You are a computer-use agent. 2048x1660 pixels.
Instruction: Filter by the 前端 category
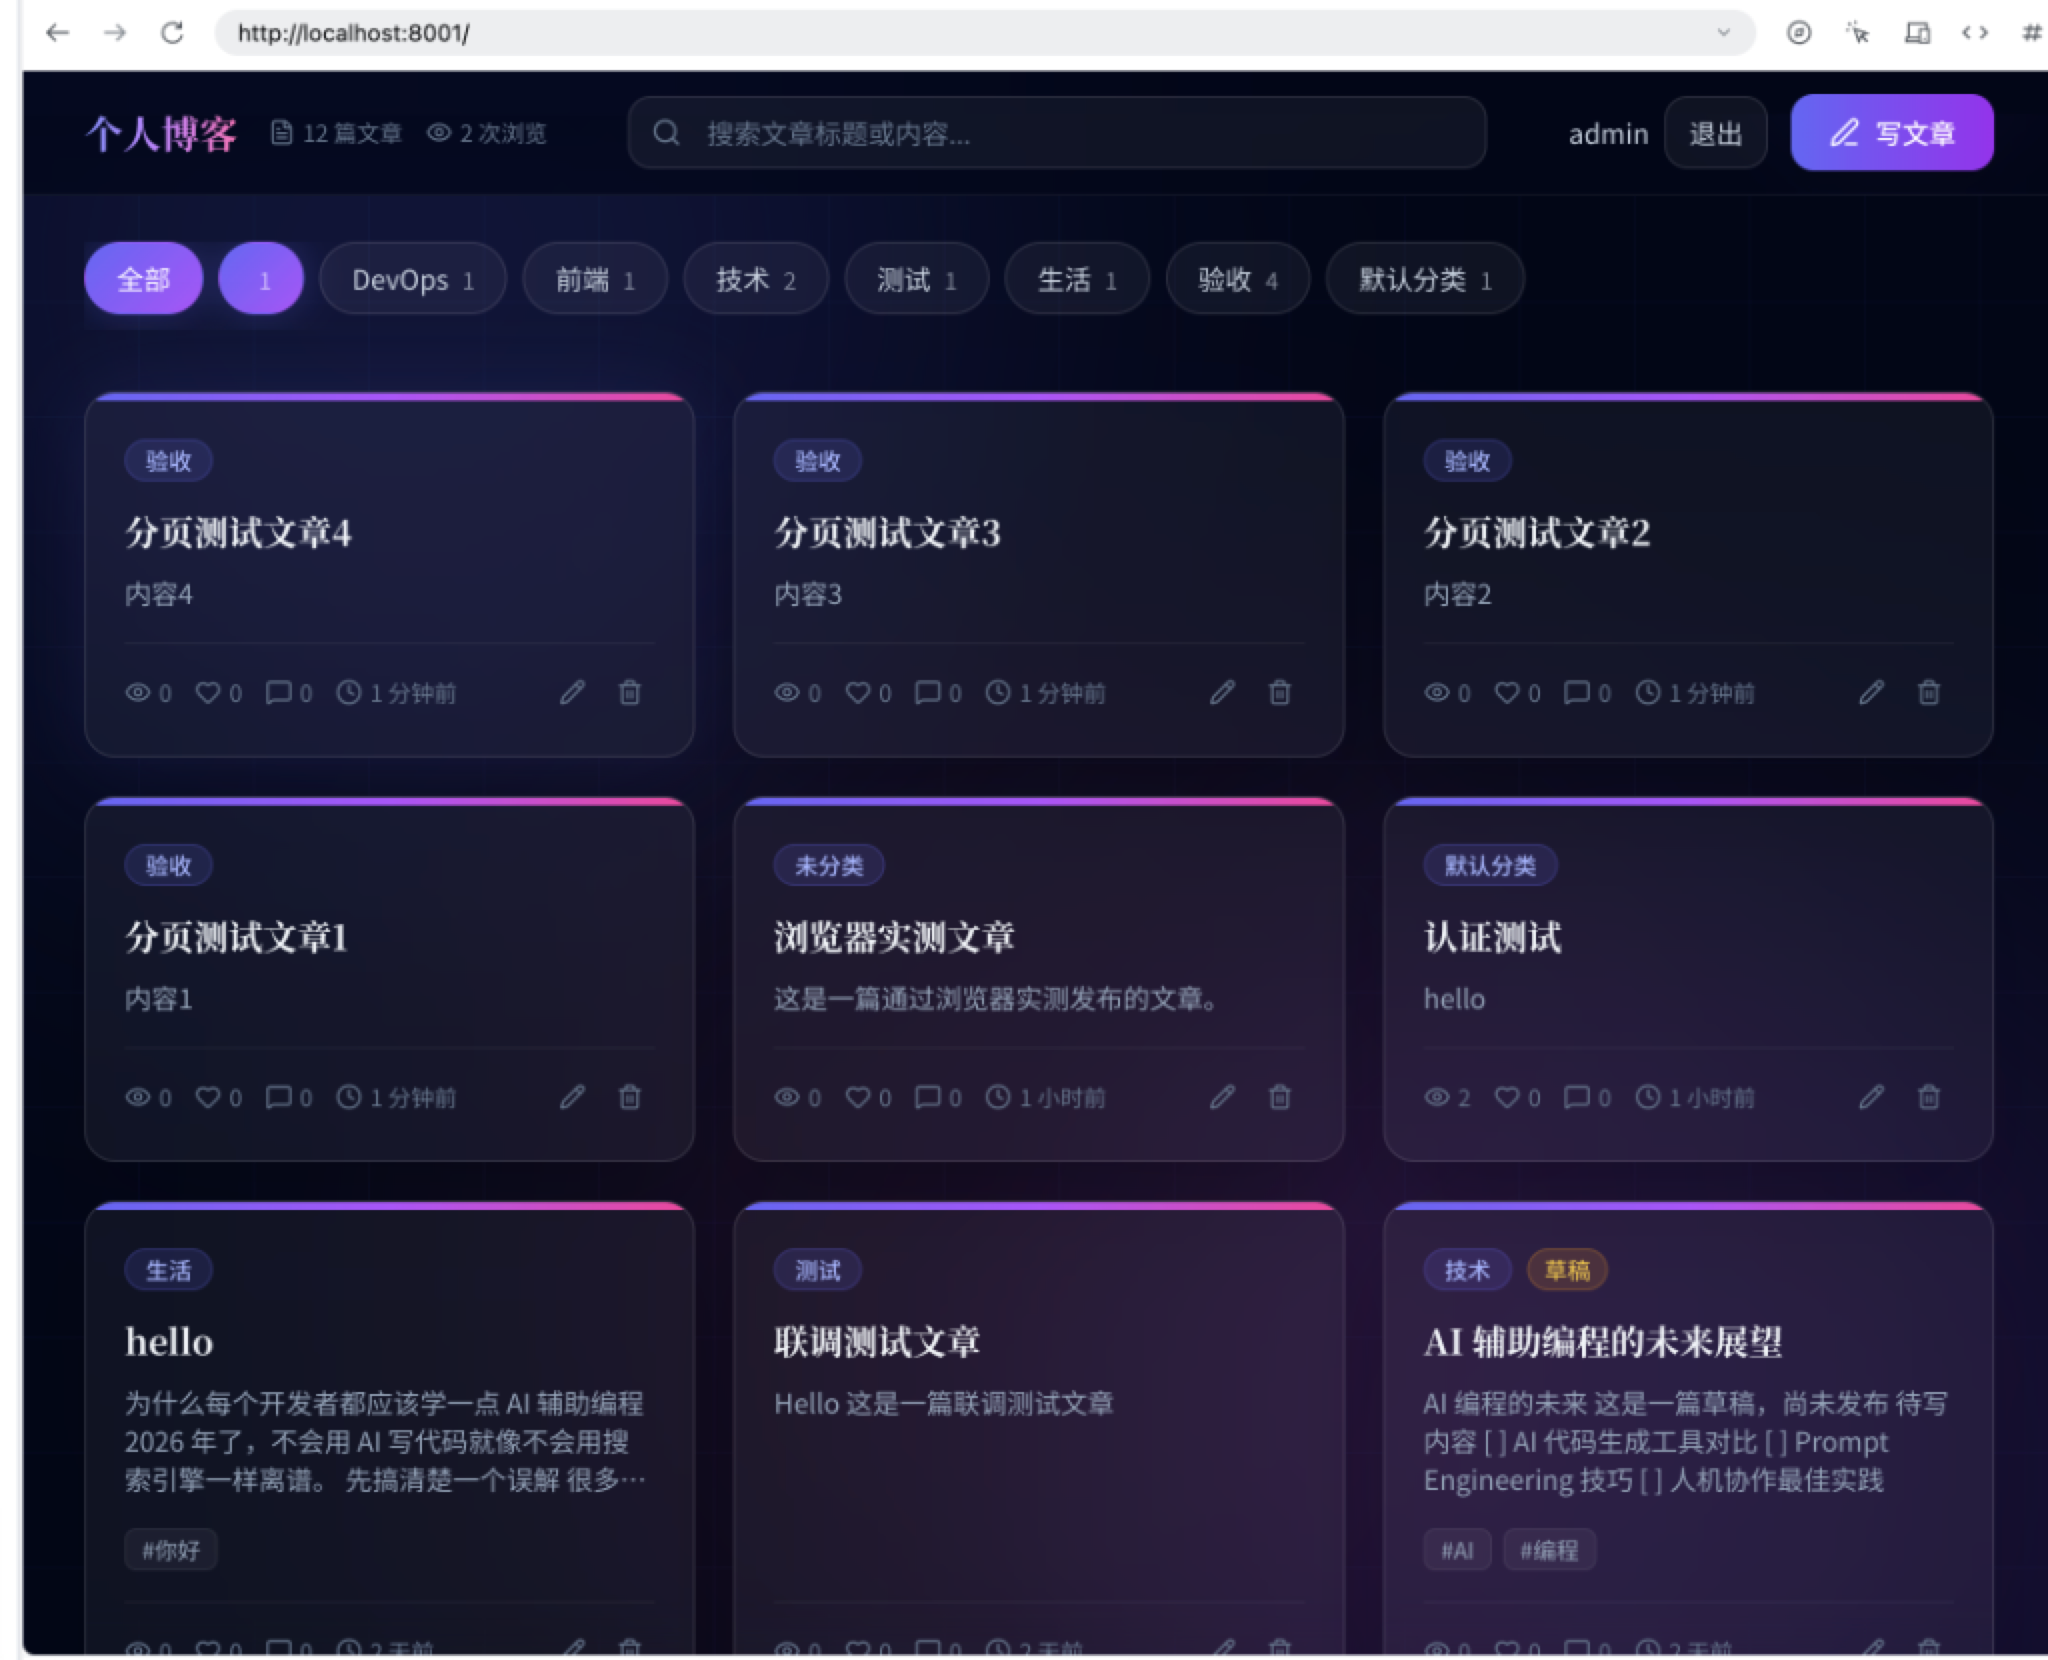tap(595, 280)
